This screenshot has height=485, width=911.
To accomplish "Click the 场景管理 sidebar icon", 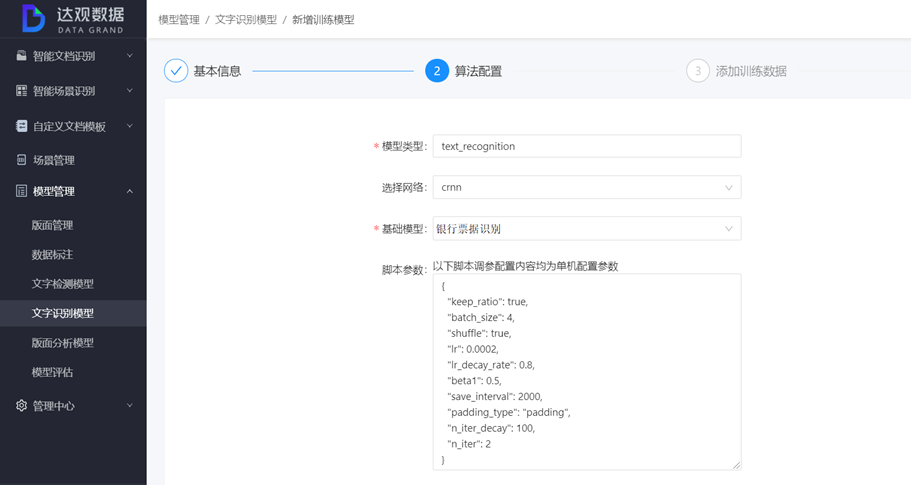I will 21,160.
